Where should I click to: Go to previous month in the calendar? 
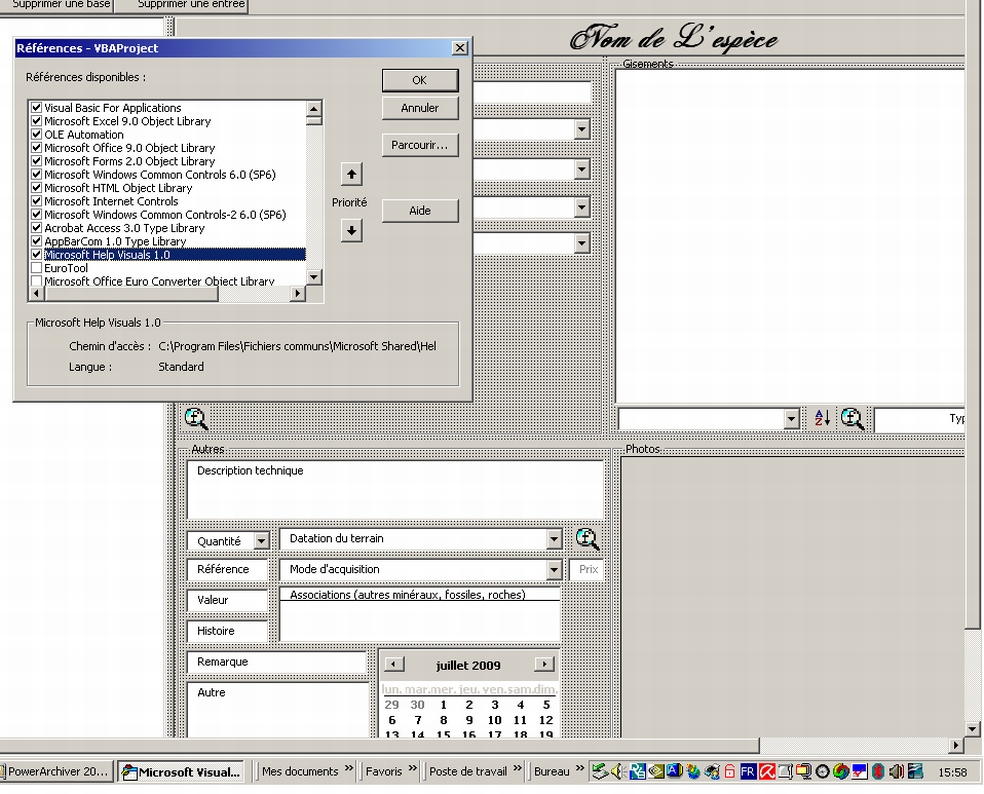pos(394,664)
